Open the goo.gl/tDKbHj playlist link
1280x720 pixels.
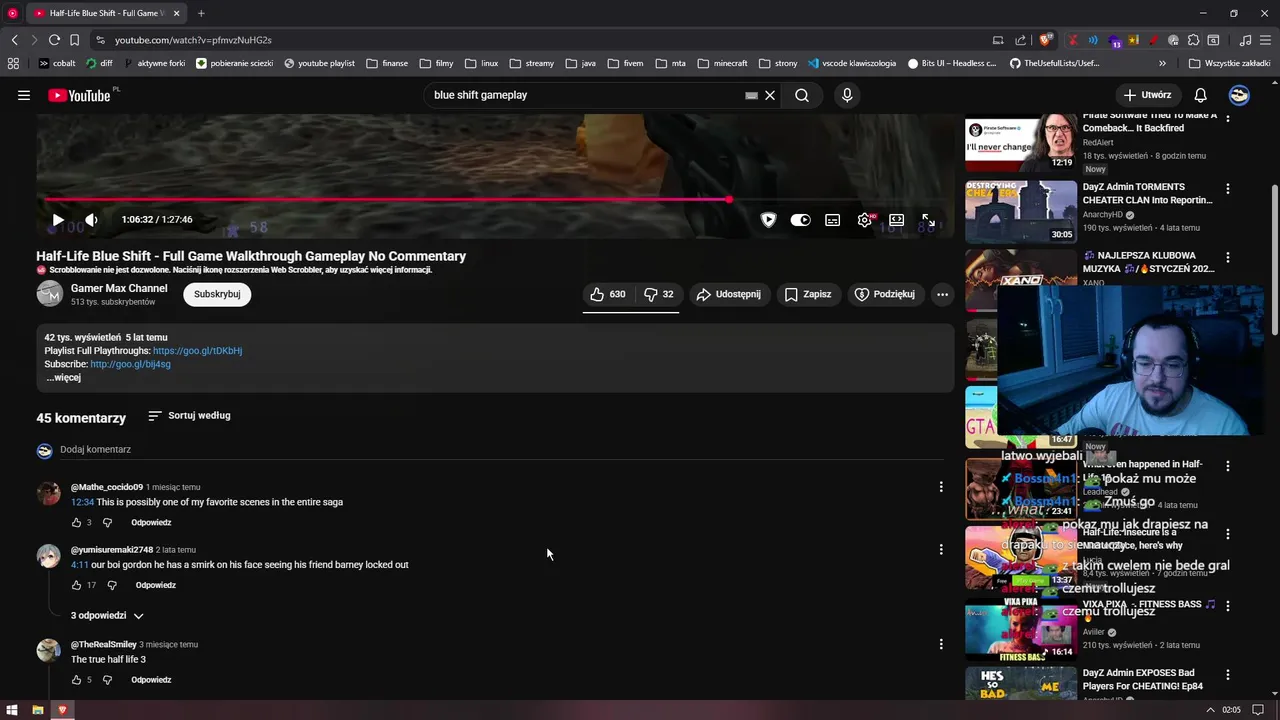click(x=197, y=351)
